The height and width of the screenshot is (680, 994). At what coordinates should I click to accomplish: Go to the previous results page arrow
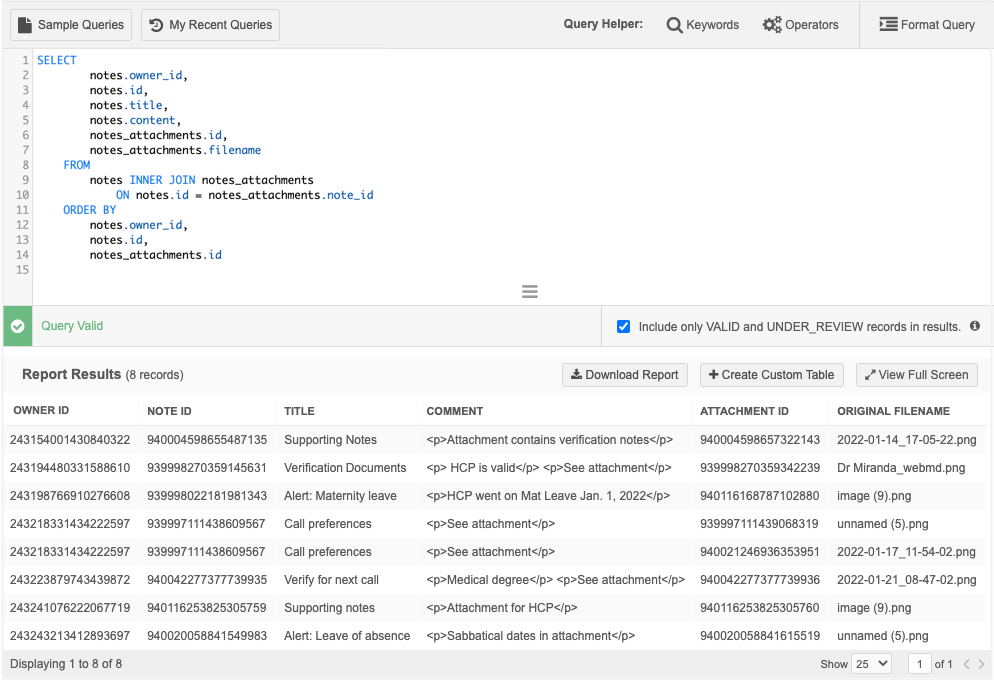coord(966,664)
